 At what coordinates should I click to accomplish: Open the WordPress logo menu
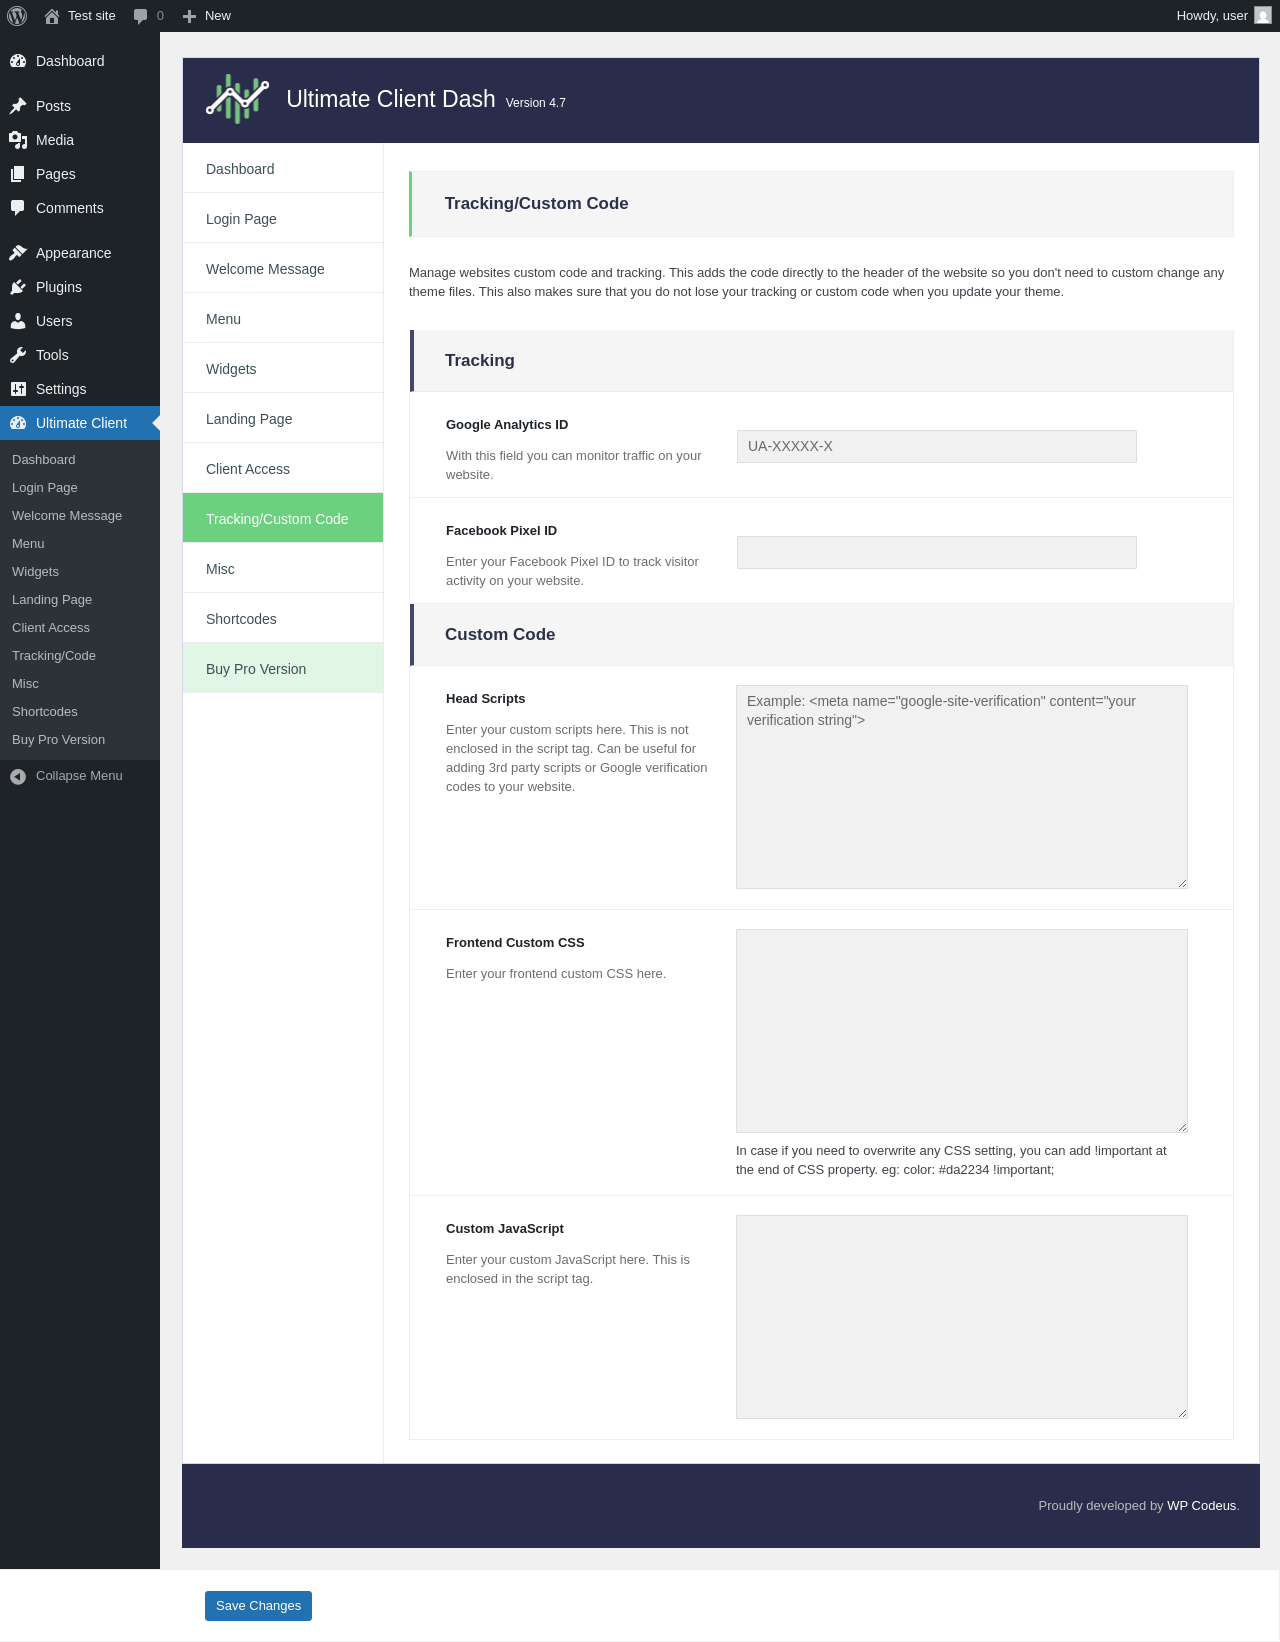[17, 16]
